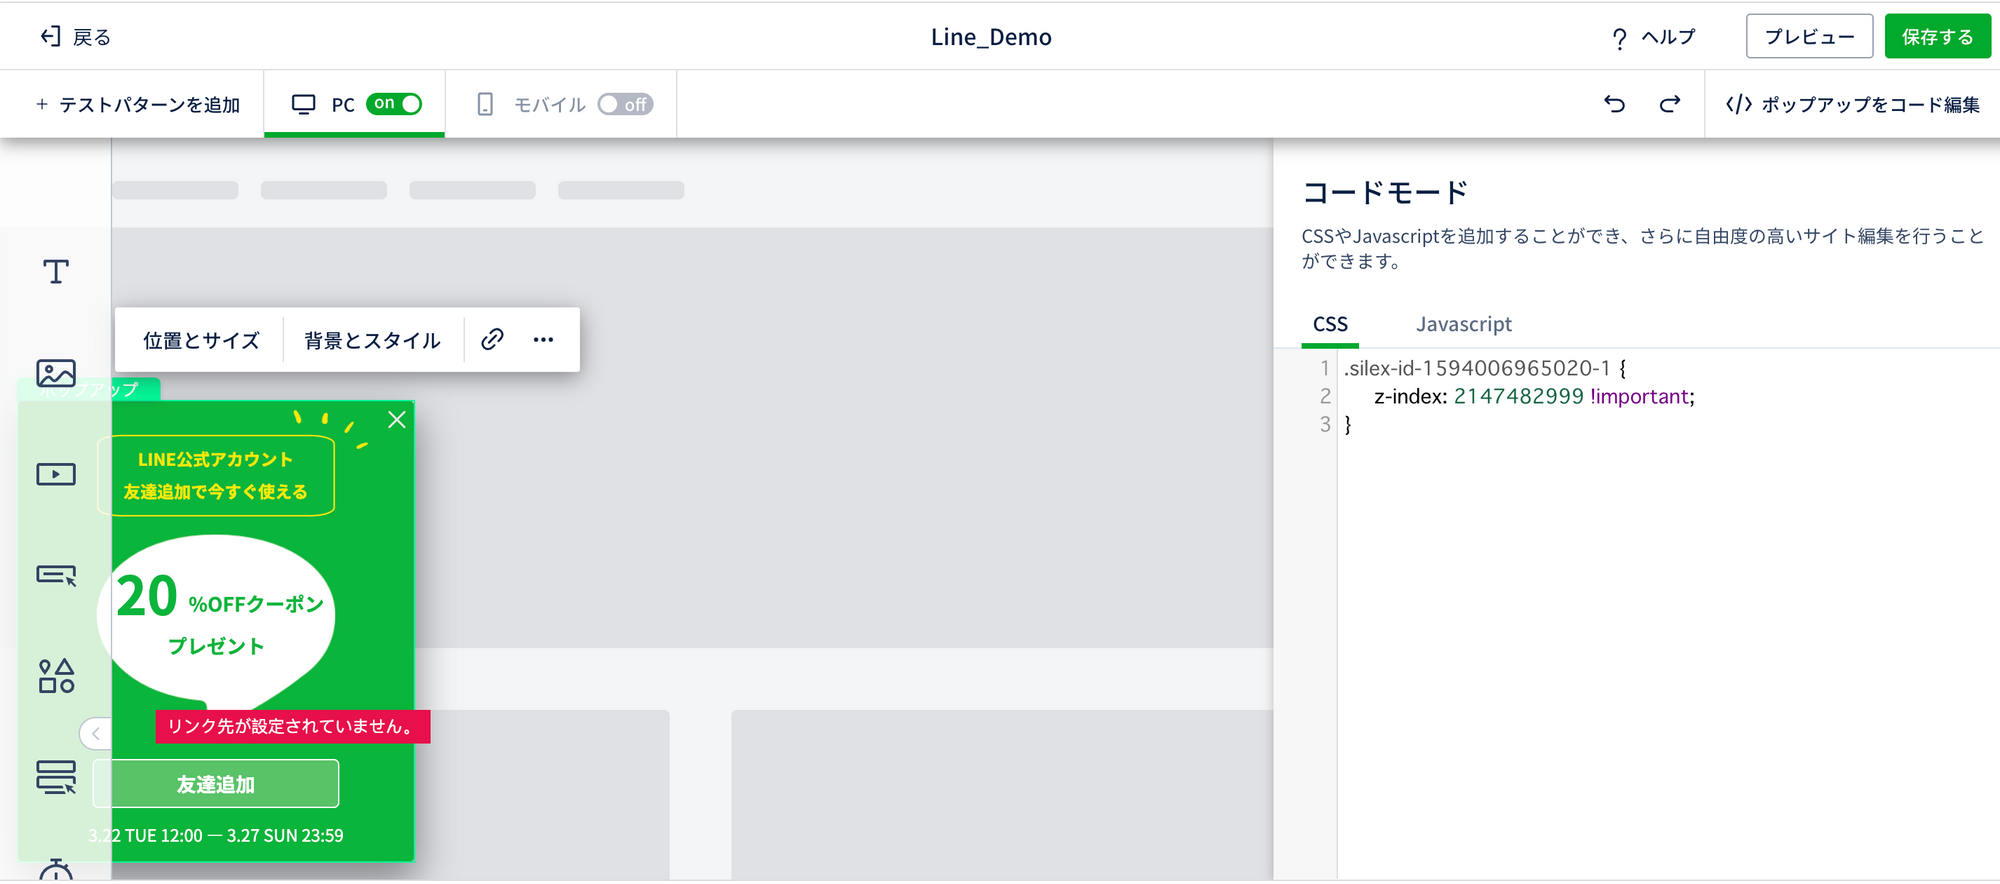This screenshot has height=884, width=2000.
Task: Select the Form element tool in the sidebar
Action: click(56, 777)
